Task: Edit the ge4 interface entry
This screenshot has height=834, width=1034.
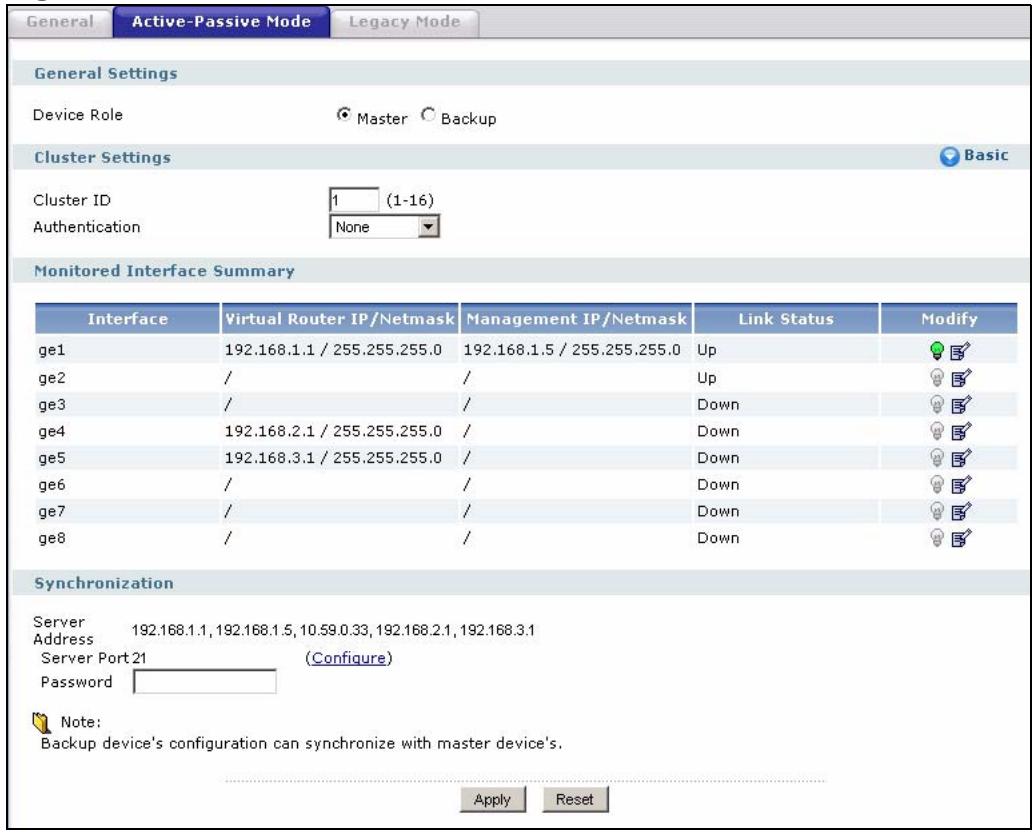Action: point(961,431)
